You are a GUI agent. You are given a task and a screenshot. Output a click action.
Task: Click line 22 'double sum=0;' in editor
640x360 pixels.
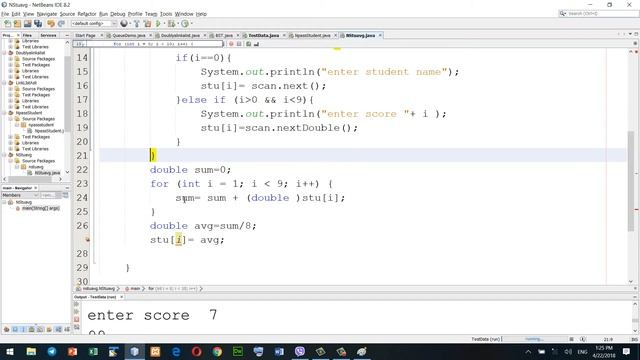click(190, 170)
